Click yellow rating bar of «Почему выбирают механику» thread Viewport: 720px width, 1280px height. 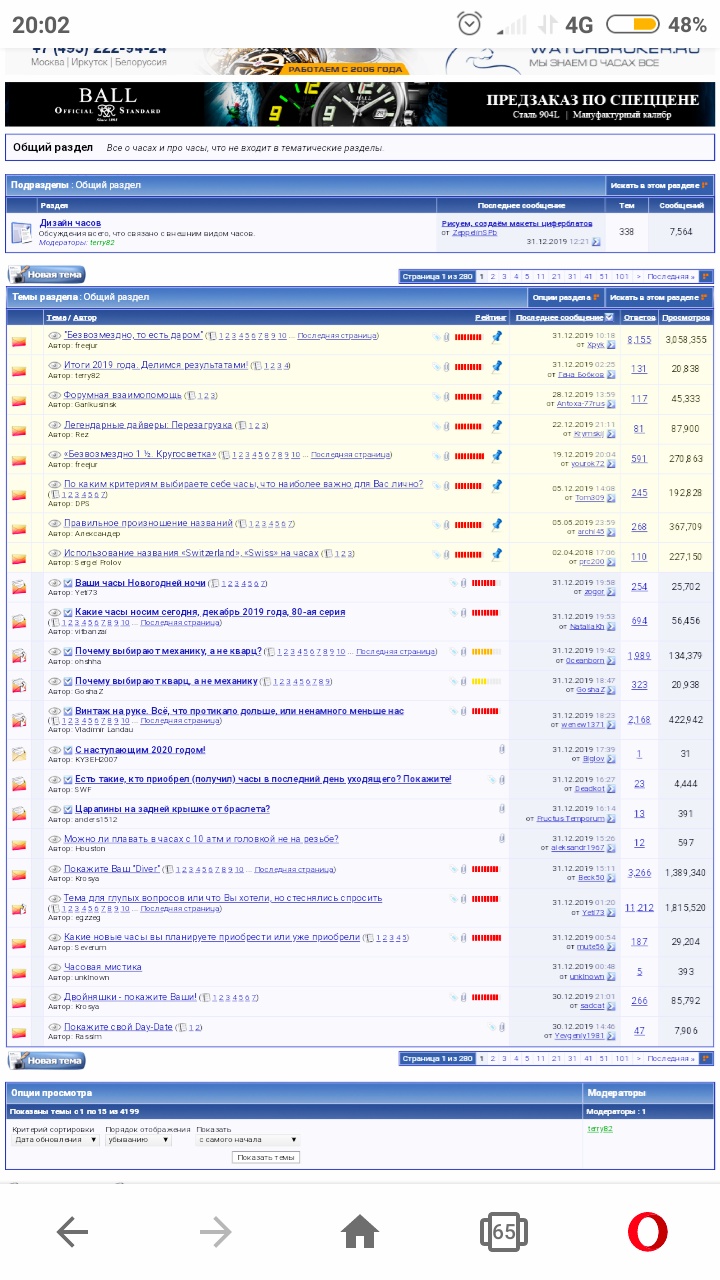tap(485, 651)
